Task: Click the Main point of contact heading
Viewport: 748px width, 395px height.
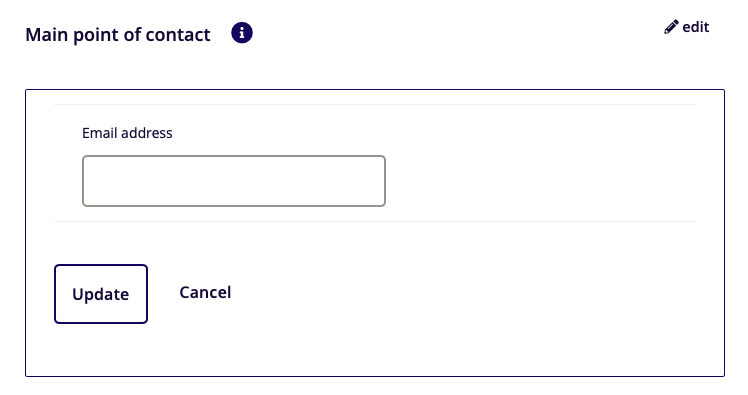Action: (118, 34)
